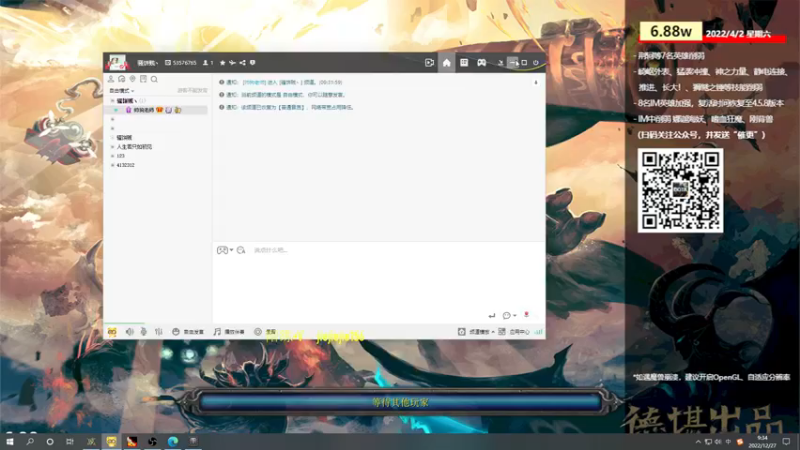Click the taskbar clock showing 2022/12/27
Screen dimensions: 800x450
[x=763, y=442]
